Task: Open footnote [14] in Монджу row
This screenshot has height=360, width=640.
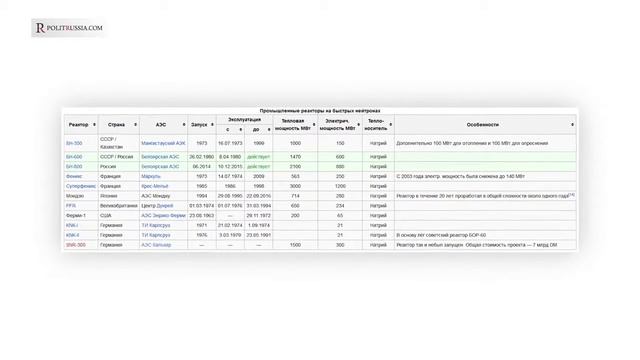Action: pos(571,195)
